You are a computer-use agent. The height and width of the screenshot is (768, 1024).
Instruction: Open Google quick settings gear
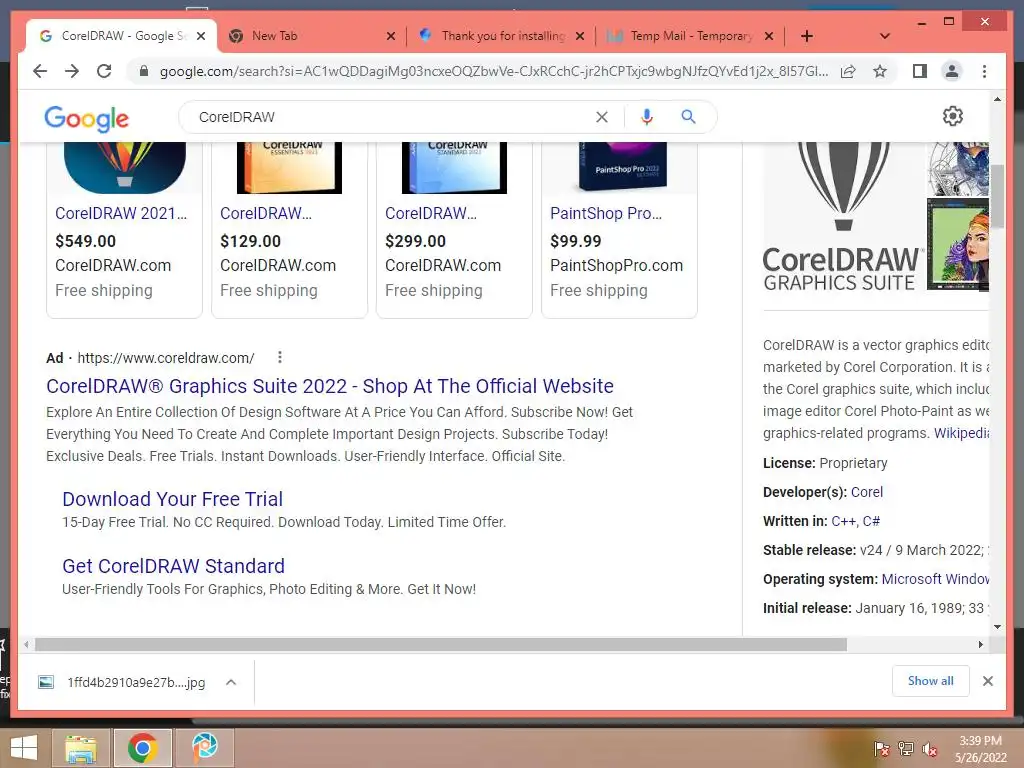click(953, 116)
